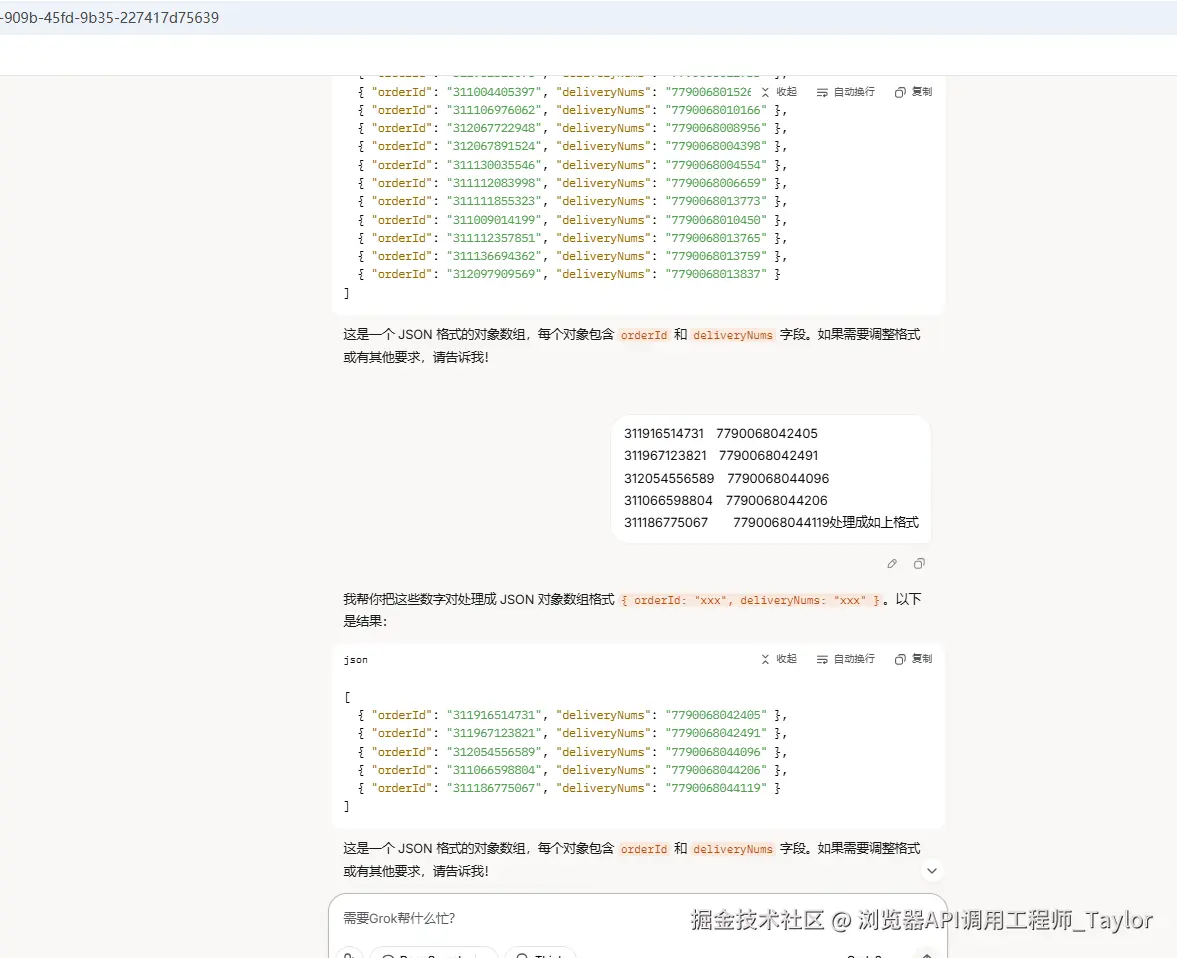1177x958 pixels.
Task: Toggle 自动换行 word wrap on the json code block
Action: (845, 659)
